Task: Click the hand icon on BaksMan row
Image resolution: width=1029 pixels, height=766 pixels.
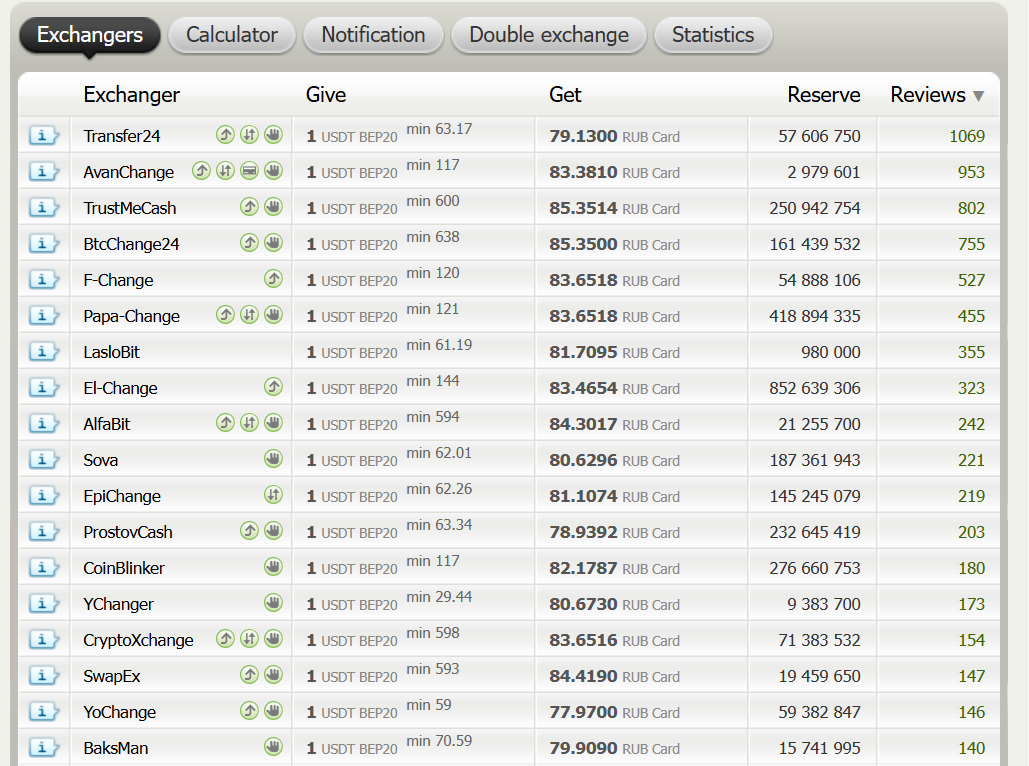Action: pos(273,746)
